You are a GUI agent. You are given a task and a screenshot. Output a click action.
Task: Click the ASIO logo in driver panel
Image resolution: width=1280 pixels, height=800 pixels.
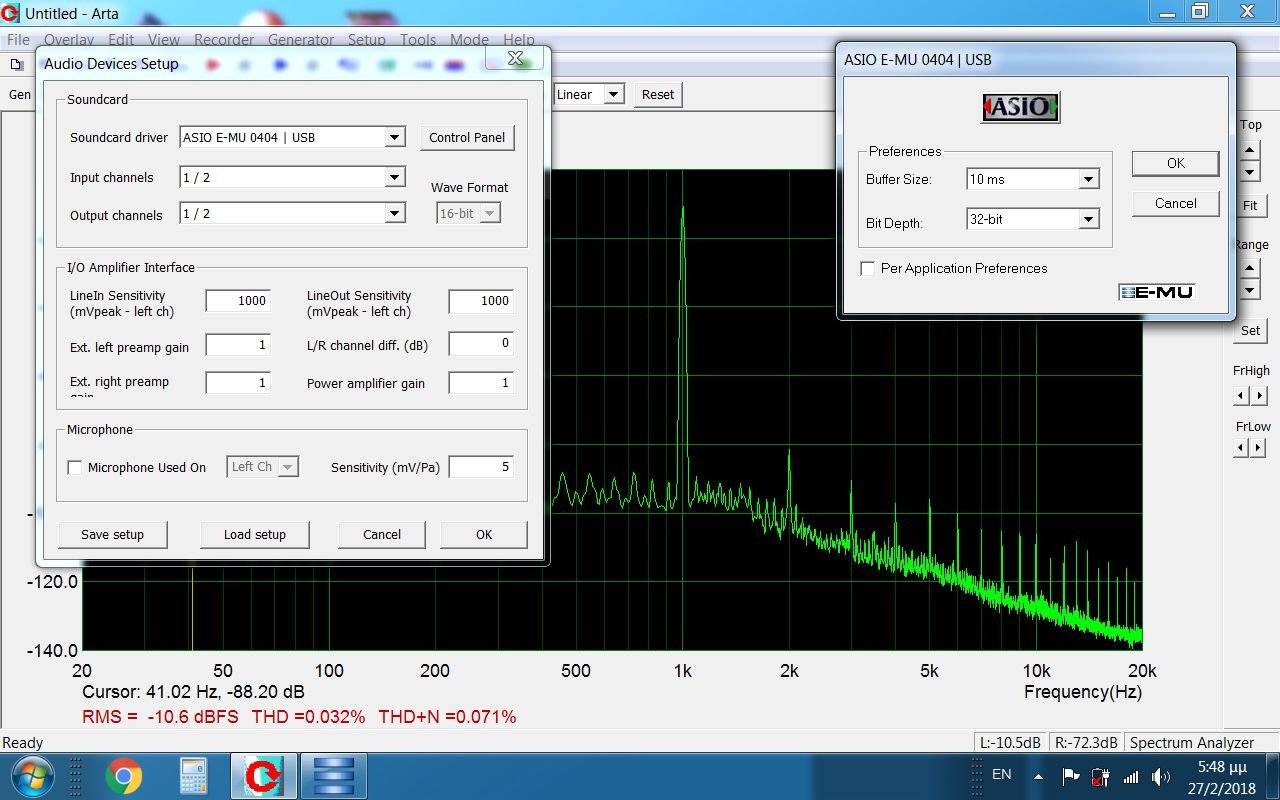[x=1020, y=107]
